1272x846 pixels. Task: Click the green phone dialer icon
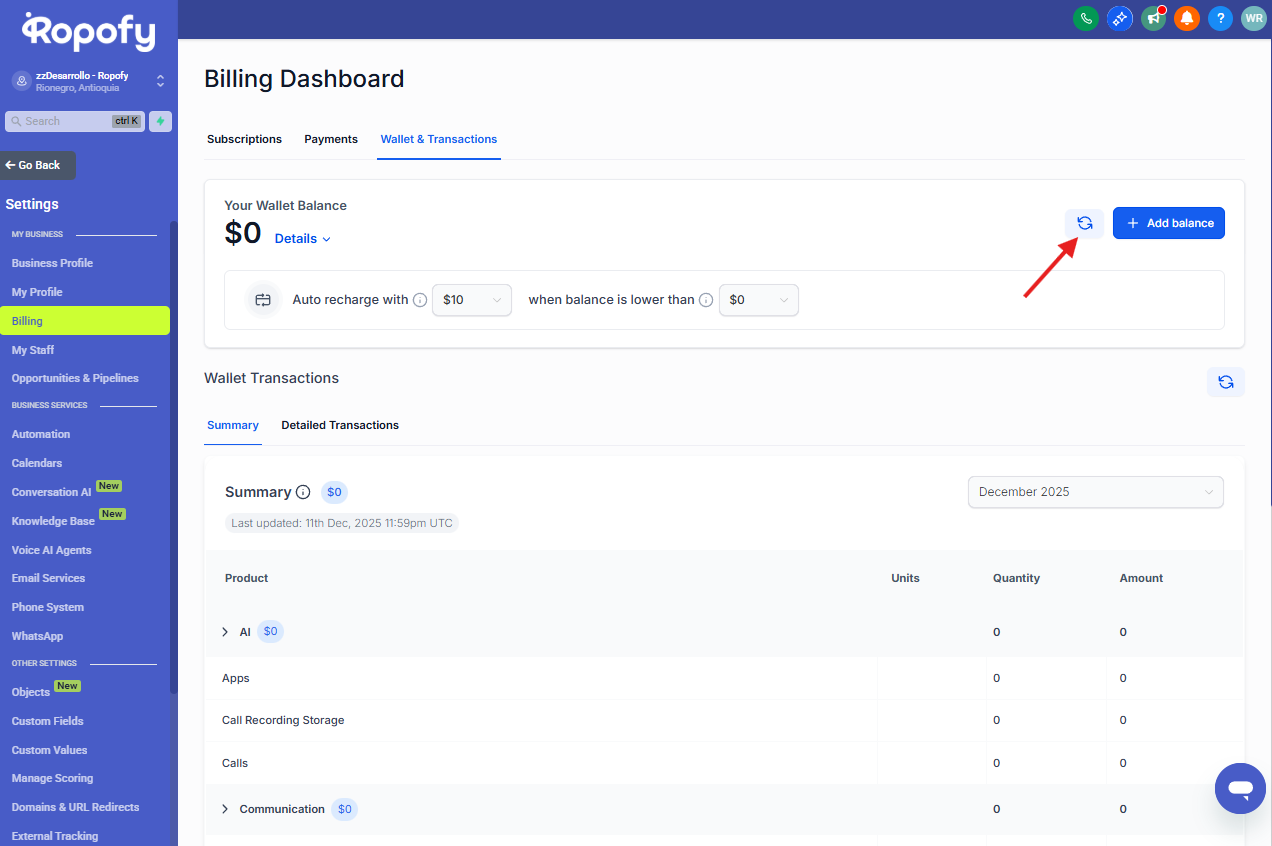[1085, 18]
